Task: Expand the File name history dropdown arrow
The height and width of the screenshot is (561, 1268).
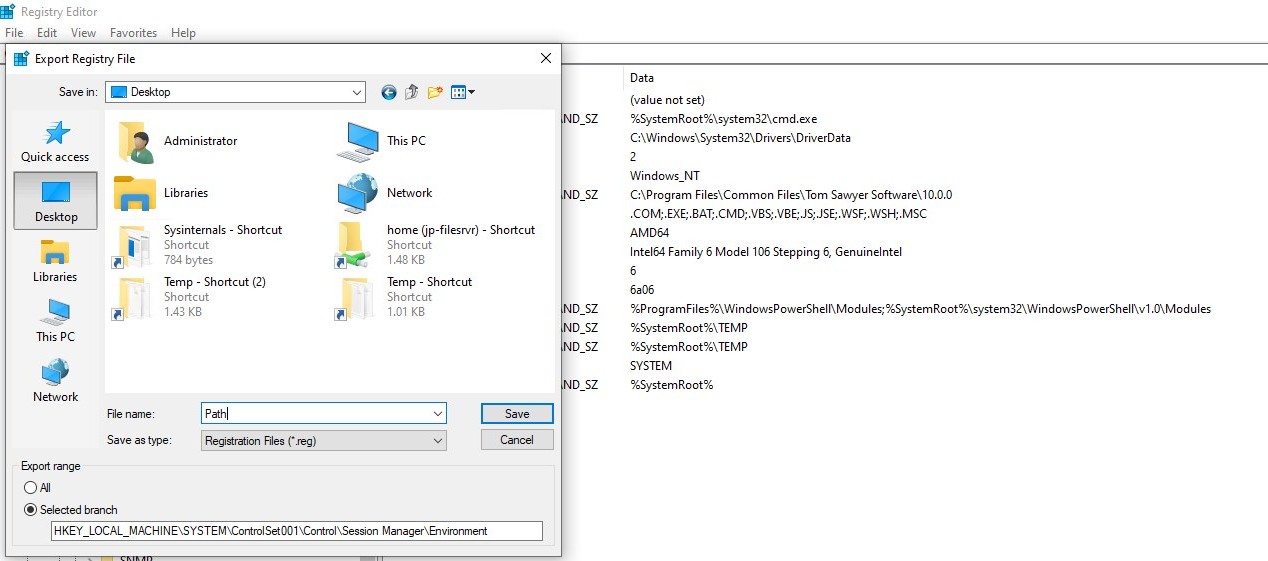Action: tap(438, 413)
